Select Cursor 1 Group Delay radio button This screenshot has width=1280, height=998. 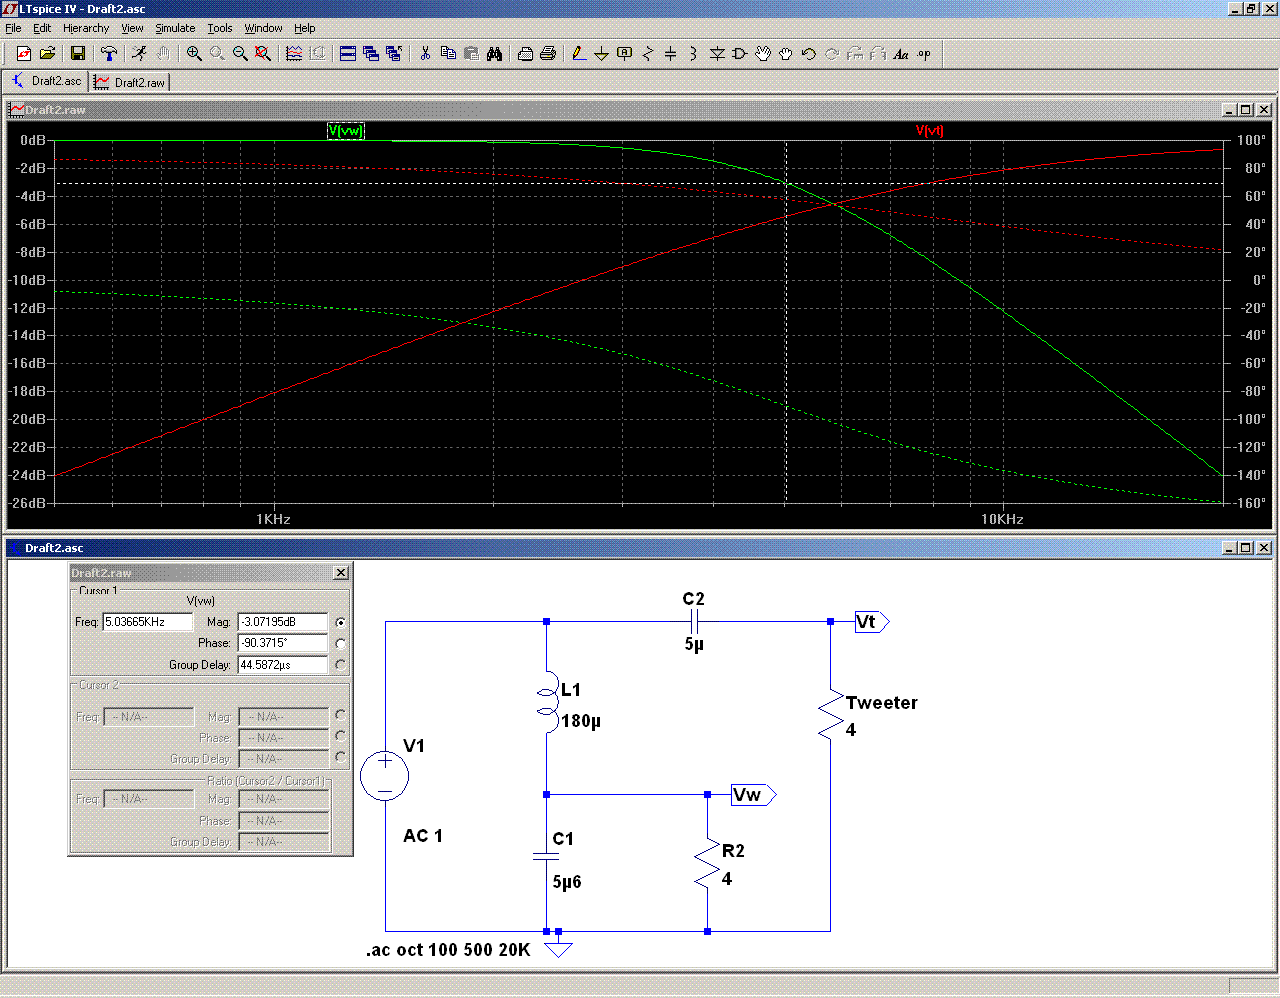coord(341,664)
